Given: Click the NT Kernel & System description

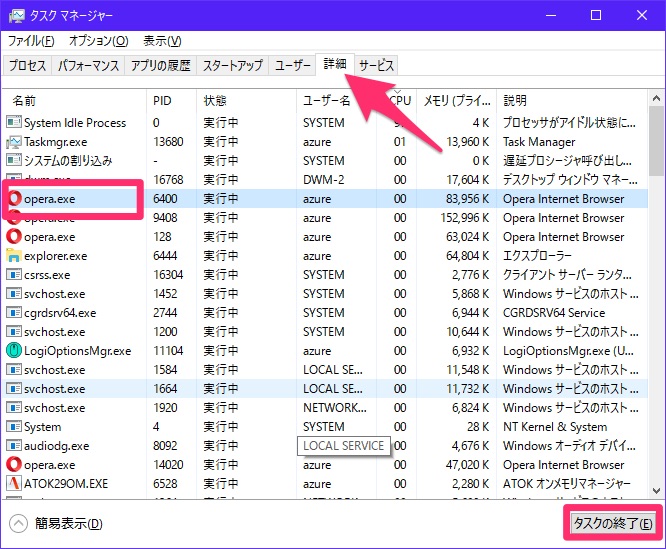Looking at the screenshot, I should point(555,427).
